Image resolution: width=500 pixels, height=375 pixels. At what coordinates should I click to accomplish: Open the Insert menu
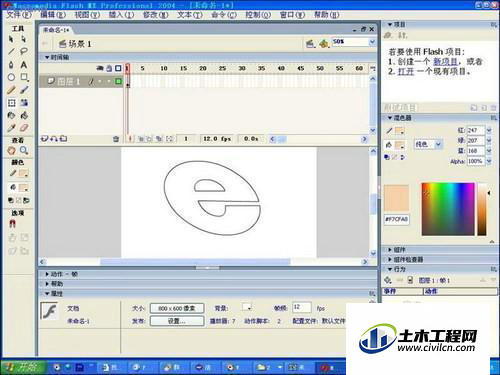click(x=121, y=15)
